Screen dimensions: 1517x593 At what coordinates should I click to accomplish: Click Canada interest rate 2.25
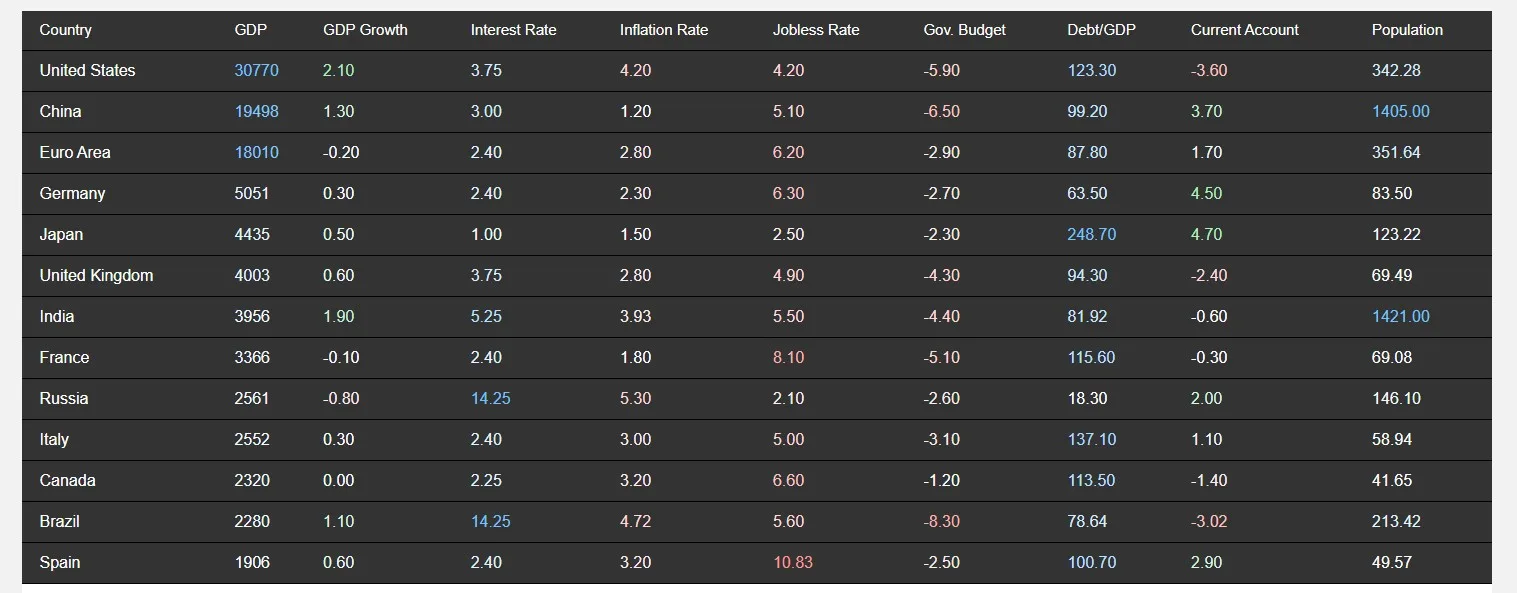(x=486, y=480)
